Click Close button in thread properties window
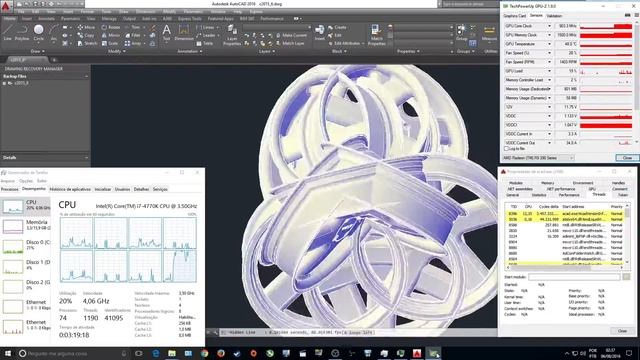 [x=622, y=331]
